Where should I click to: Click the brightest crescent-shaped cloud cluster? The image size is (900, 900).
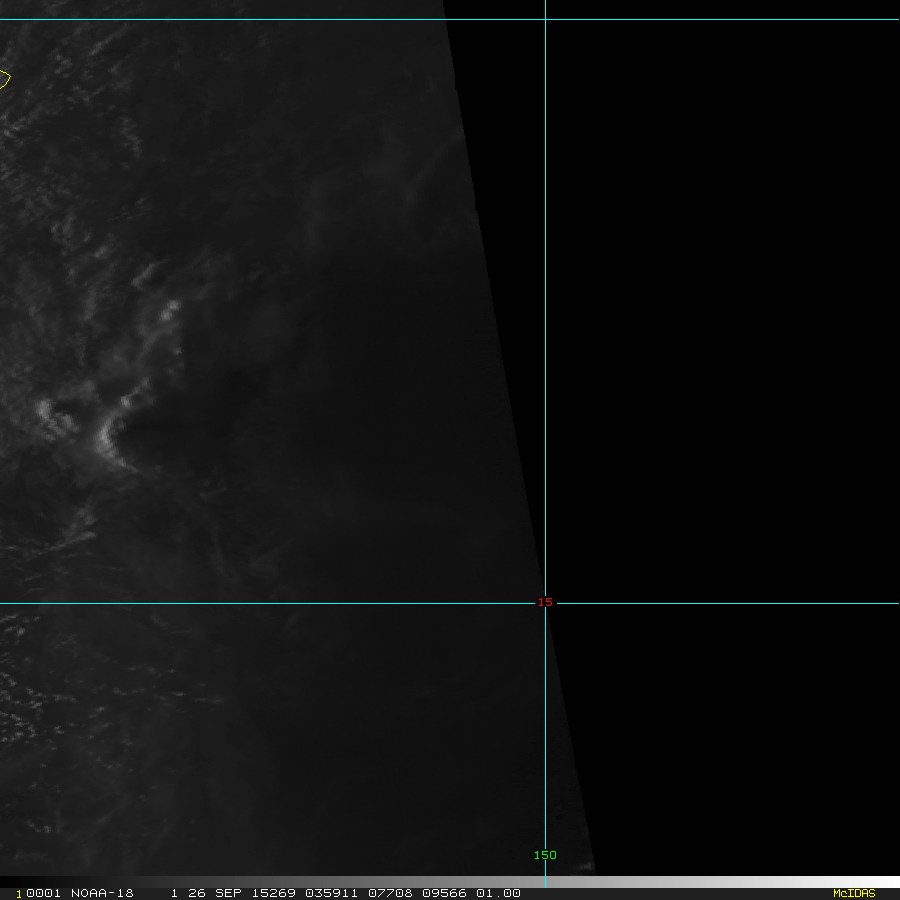[x=108, y=435]
